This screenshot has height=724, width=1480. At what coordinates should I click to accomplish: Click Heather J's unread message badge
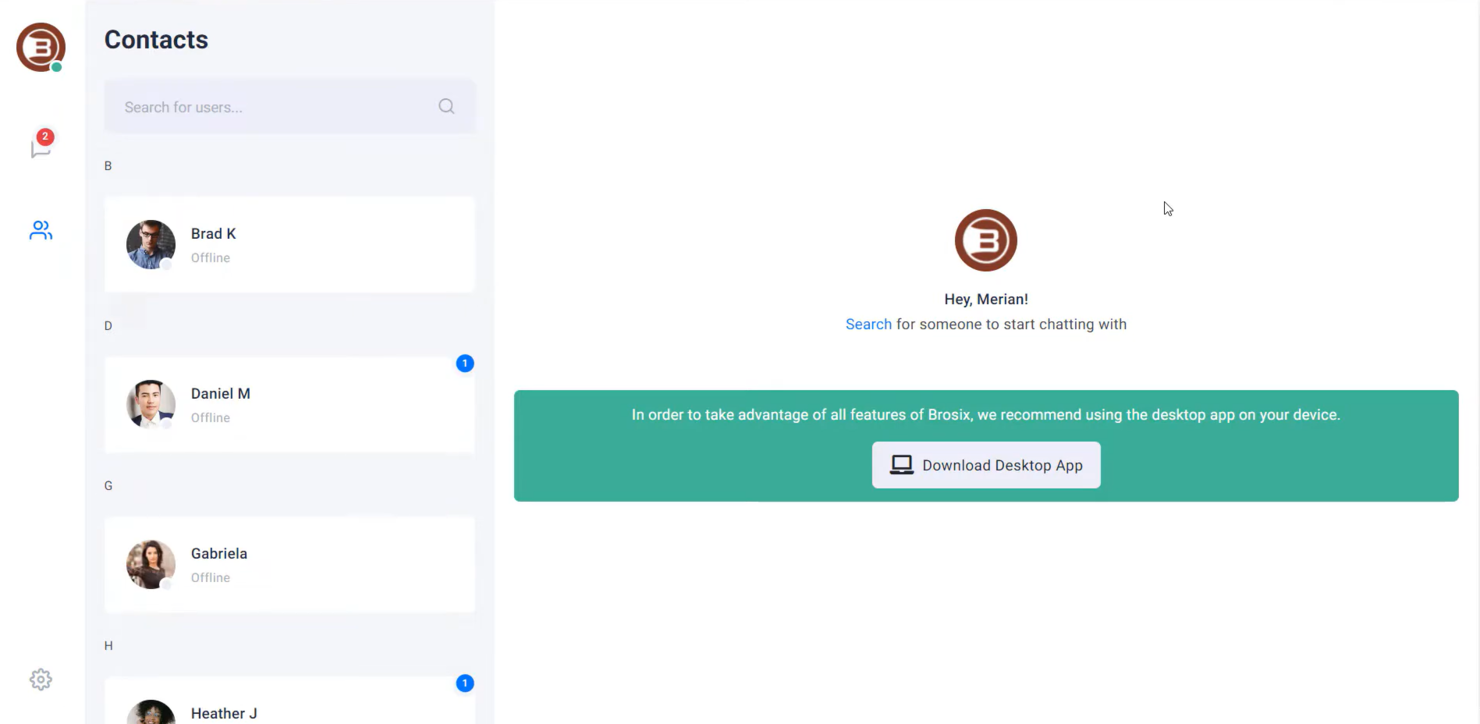[x=465, y=683]
